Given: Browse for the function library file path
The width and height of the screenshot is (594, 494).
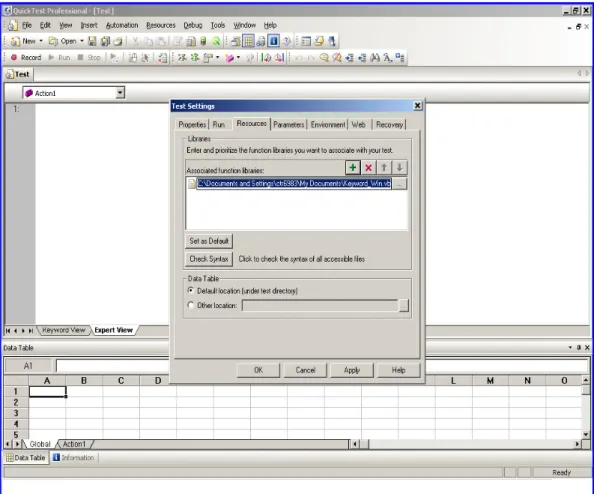Looking at the screenshot, I should click(x=399, y=184).
